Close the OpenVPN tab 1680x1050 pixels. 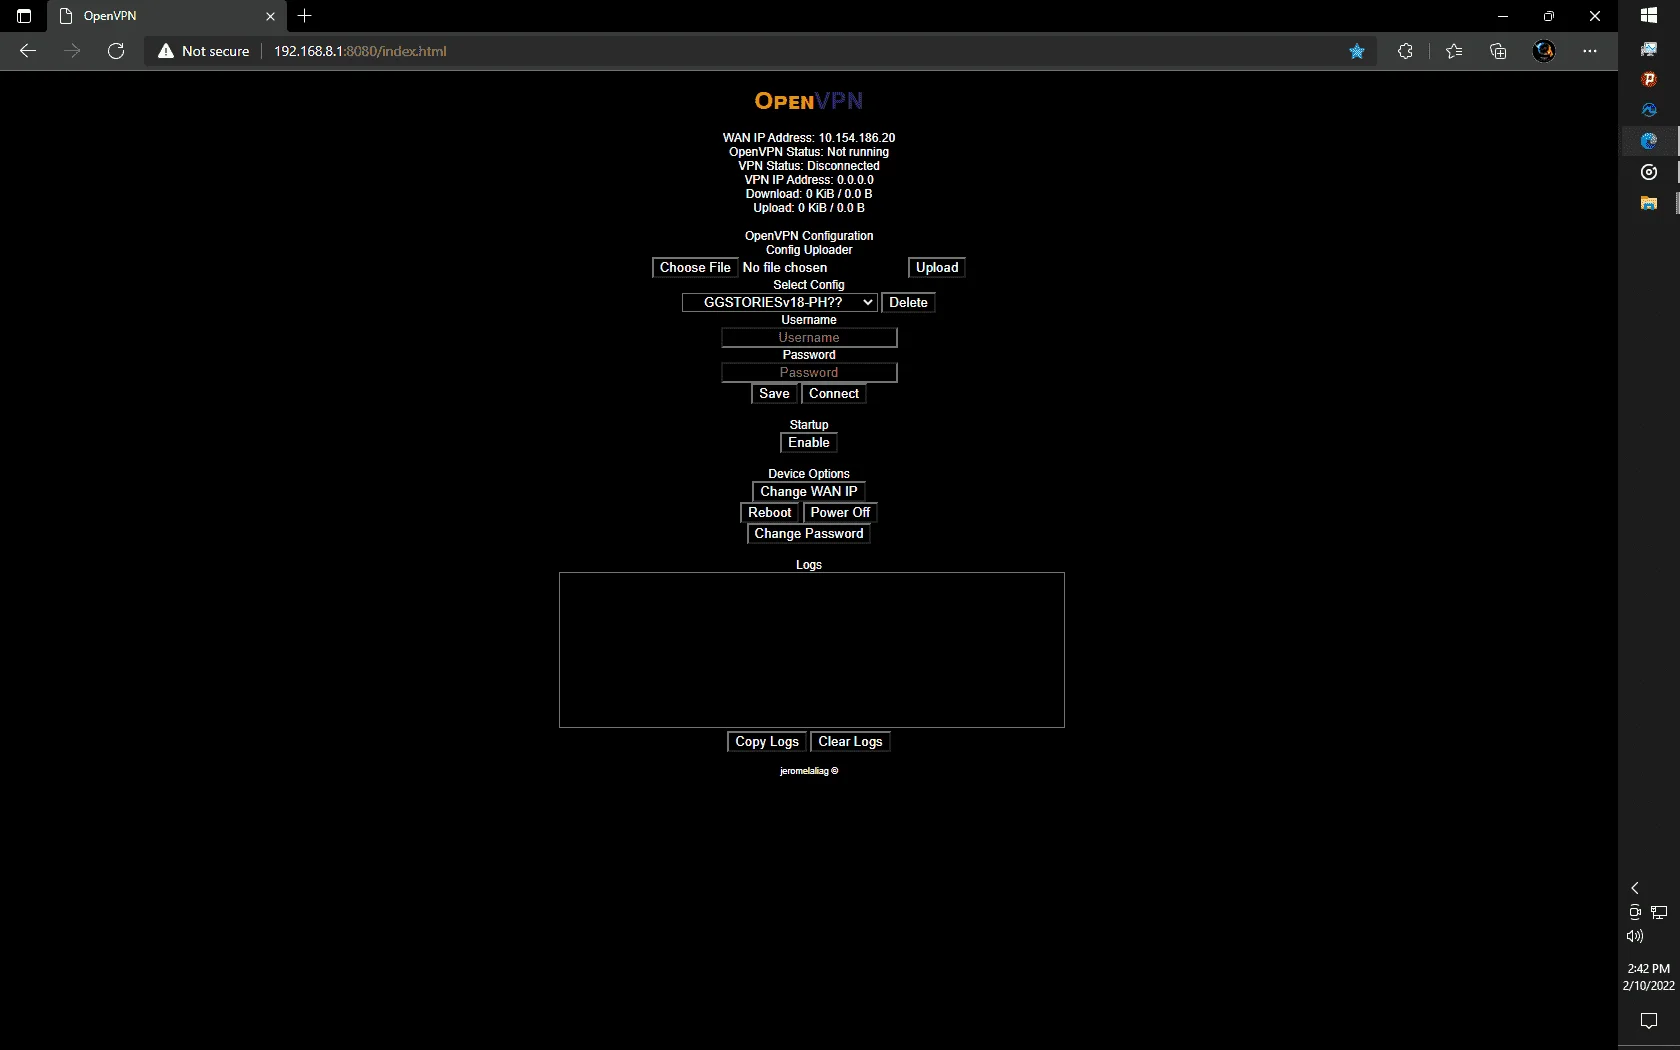(x=270, y=16)
